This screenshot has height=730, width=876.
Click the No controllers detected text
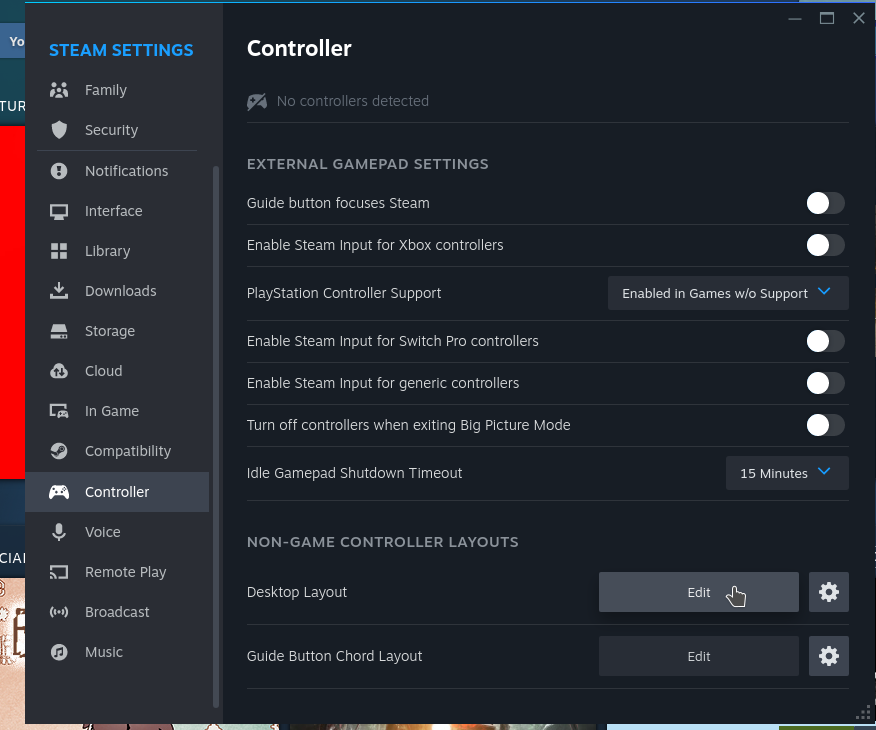pyautogui.click(x=353, y=101)
